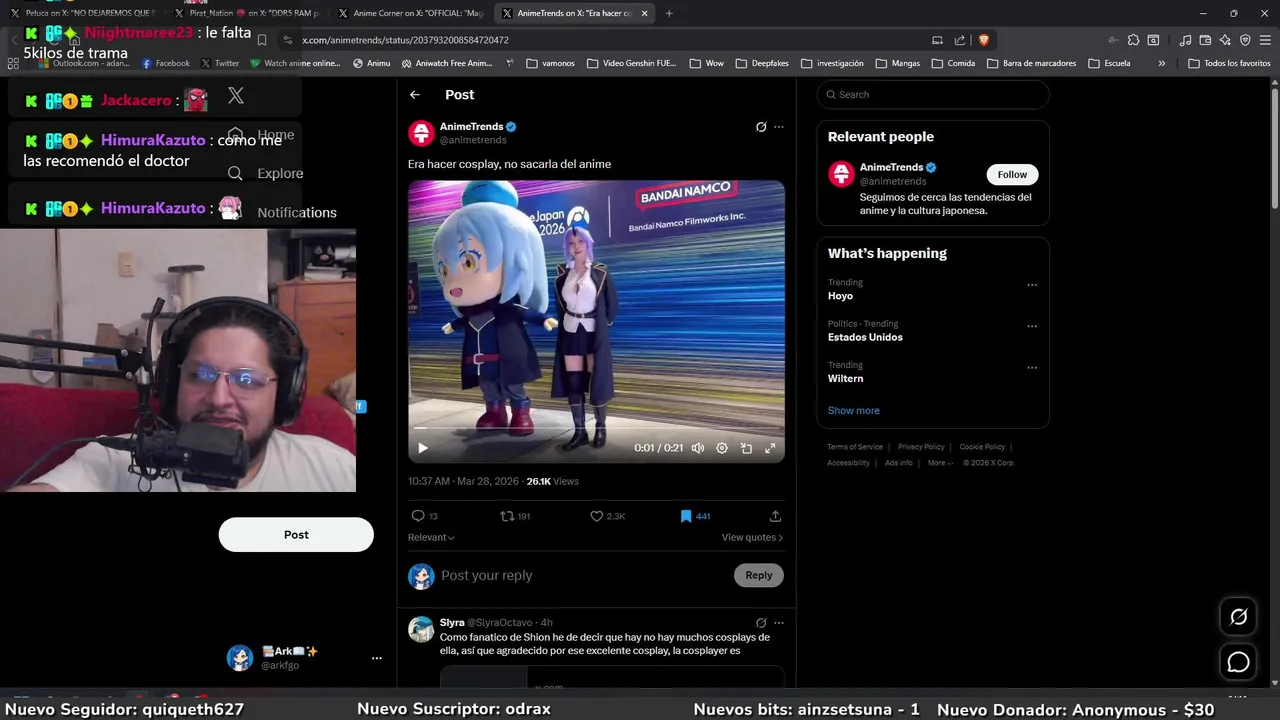Open more options on AnimeTrends post
This screenshot has width=1280, height=720.
(779, 127)
